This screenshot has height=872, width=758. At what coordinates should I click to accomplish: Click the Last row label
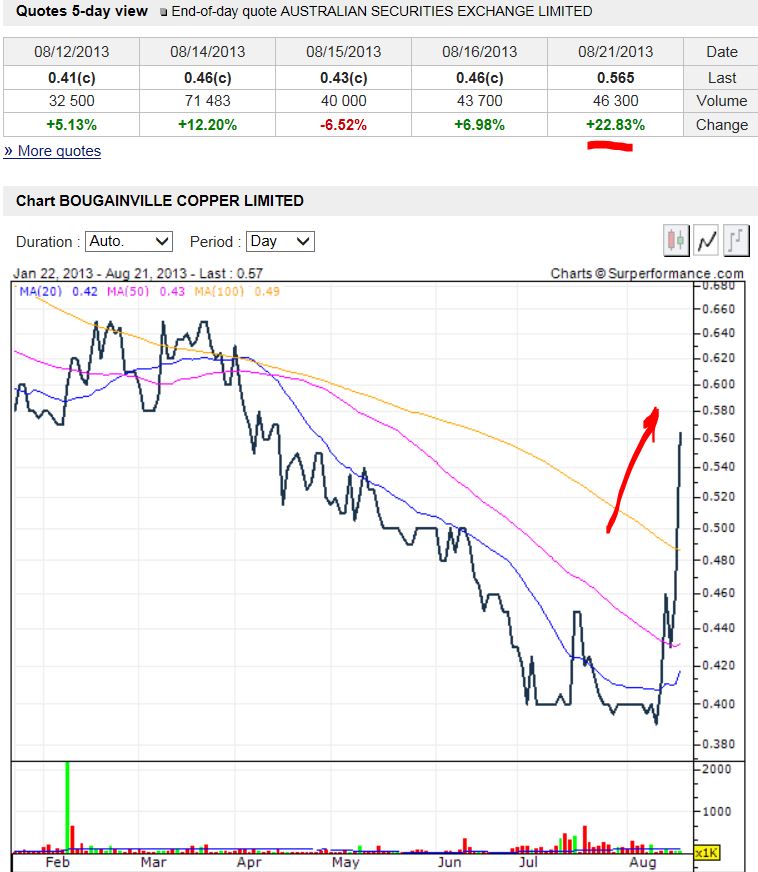(722, 78)
